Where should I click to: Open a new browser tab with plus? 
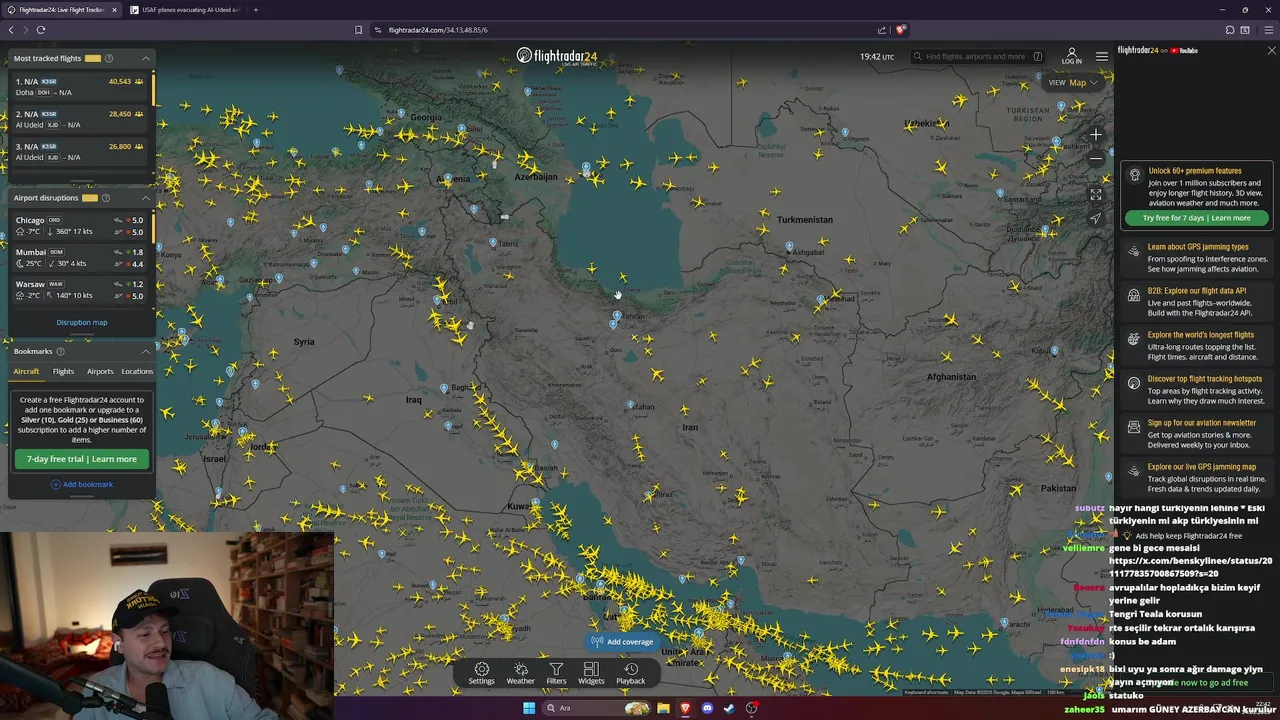256,10
